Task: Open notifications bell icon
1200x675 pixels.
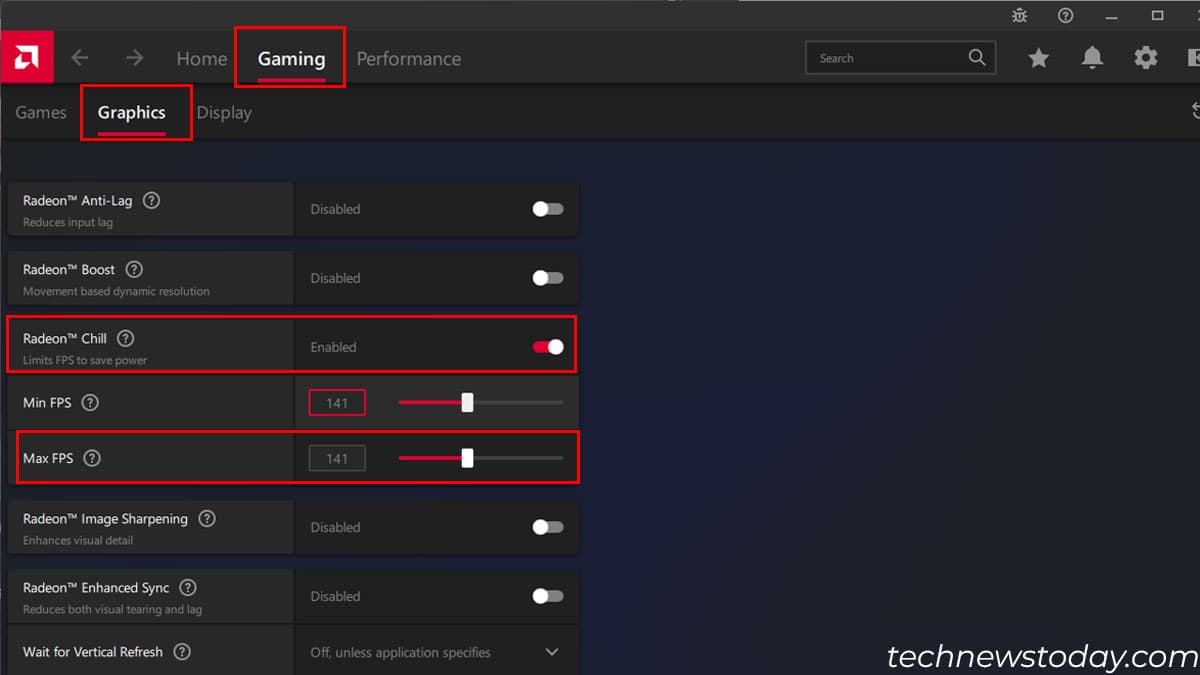Action: (x=1092, y=58)
